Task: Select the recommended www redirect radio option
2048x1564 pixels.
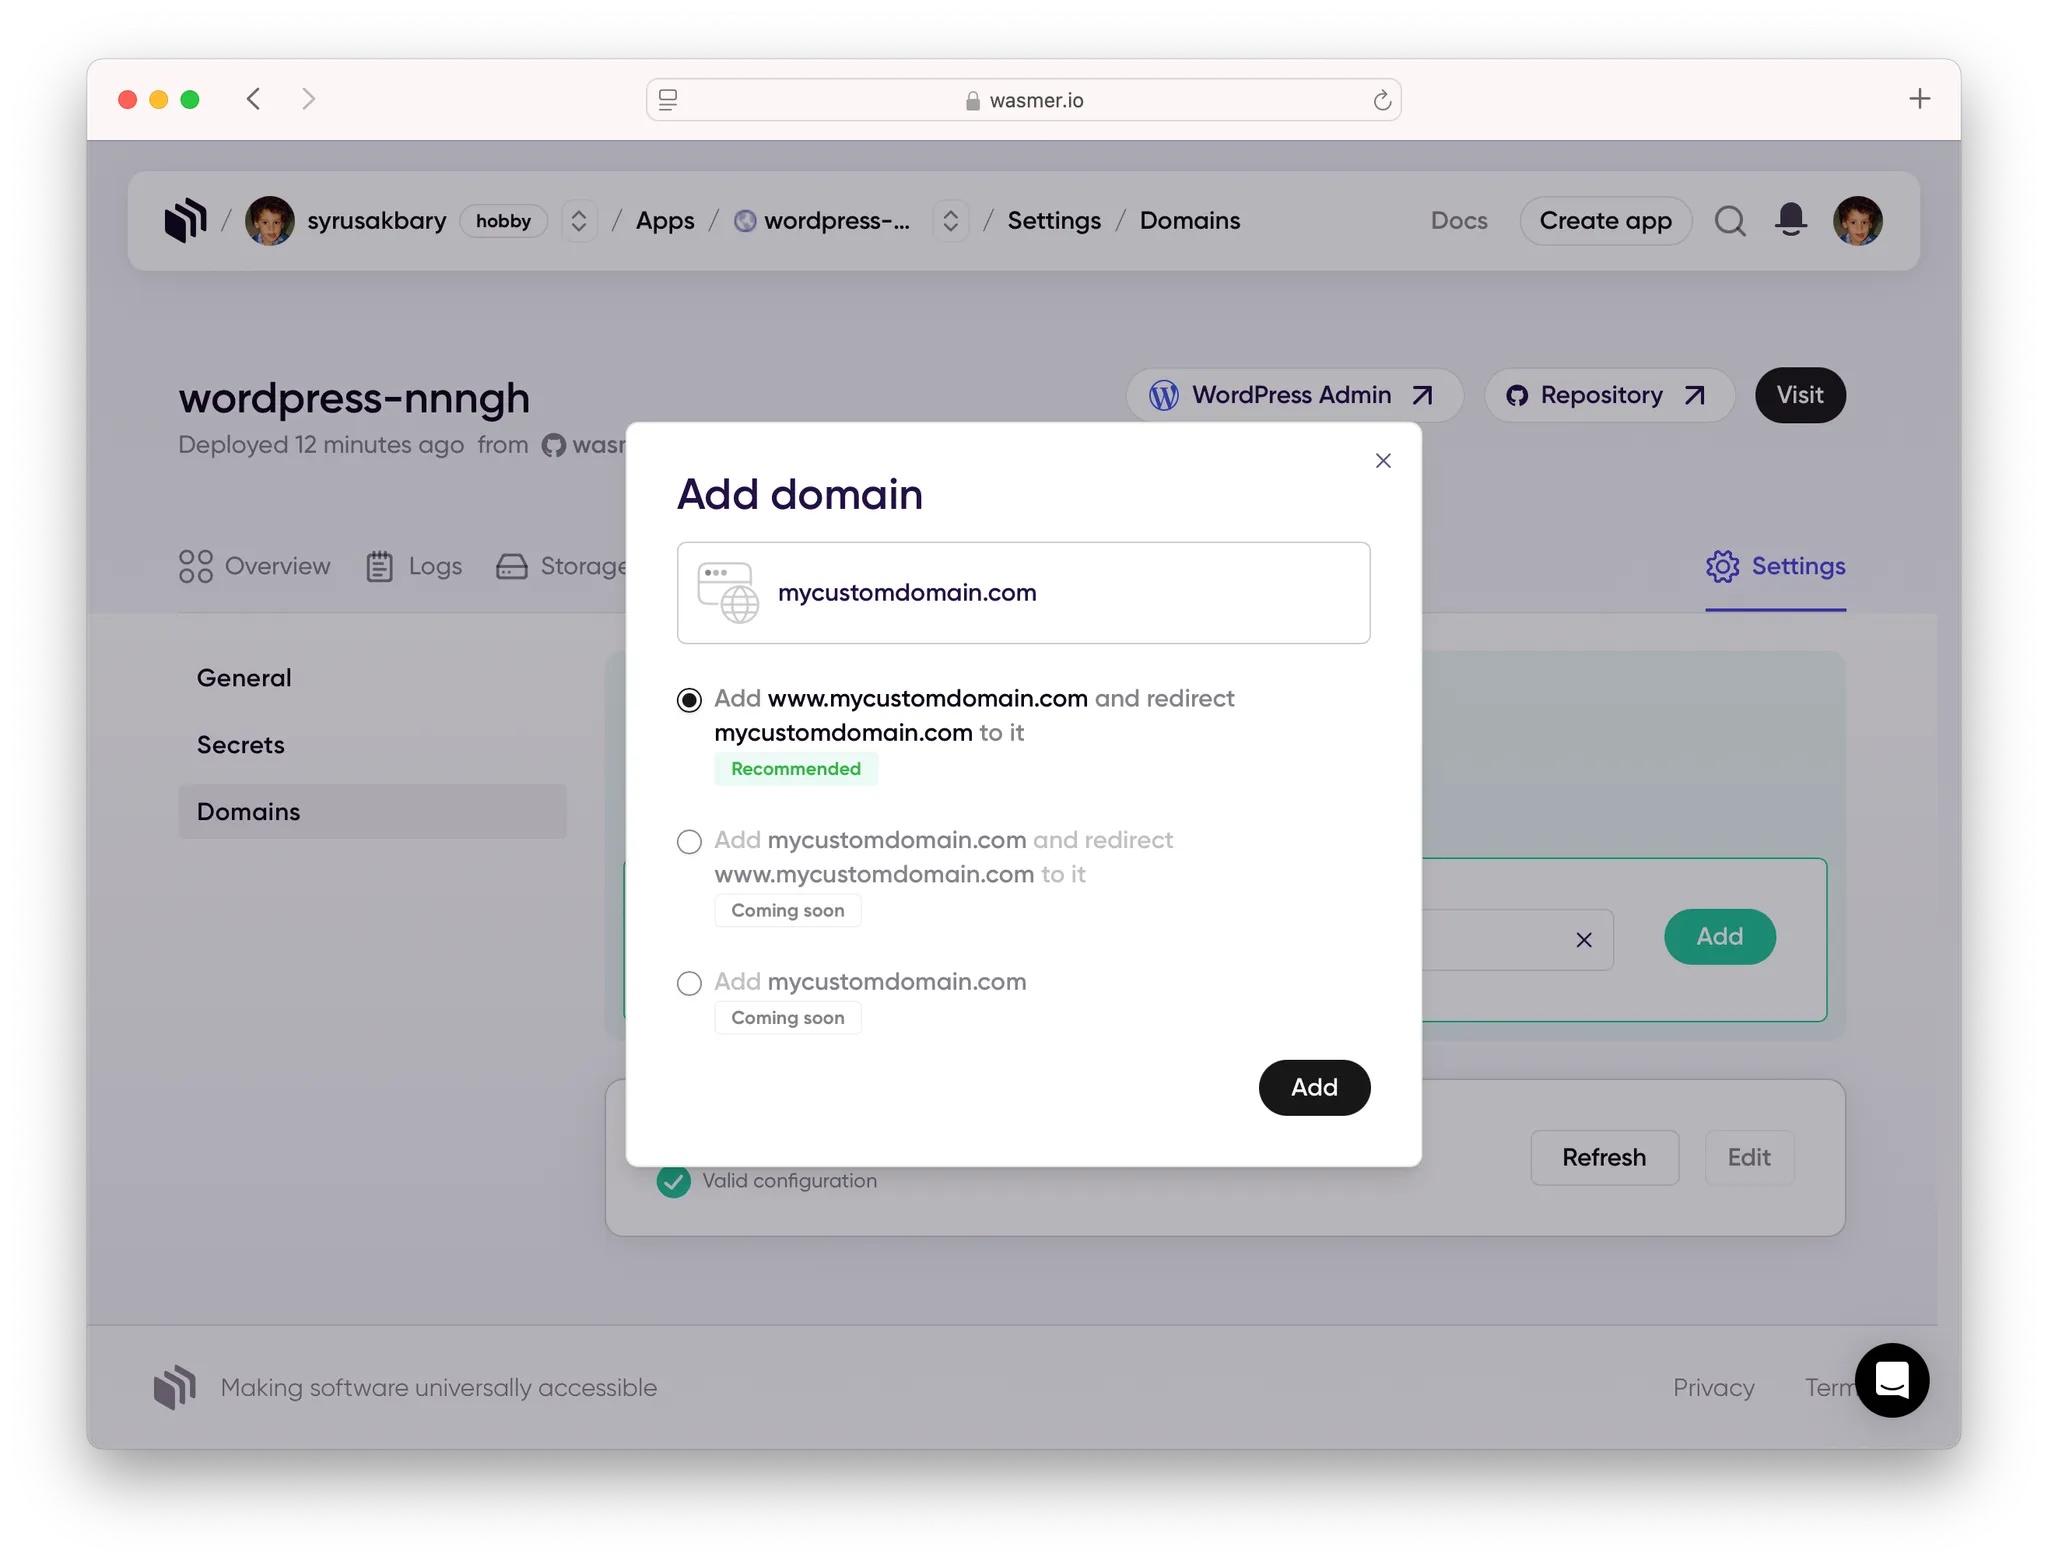Action: (689, 700)
